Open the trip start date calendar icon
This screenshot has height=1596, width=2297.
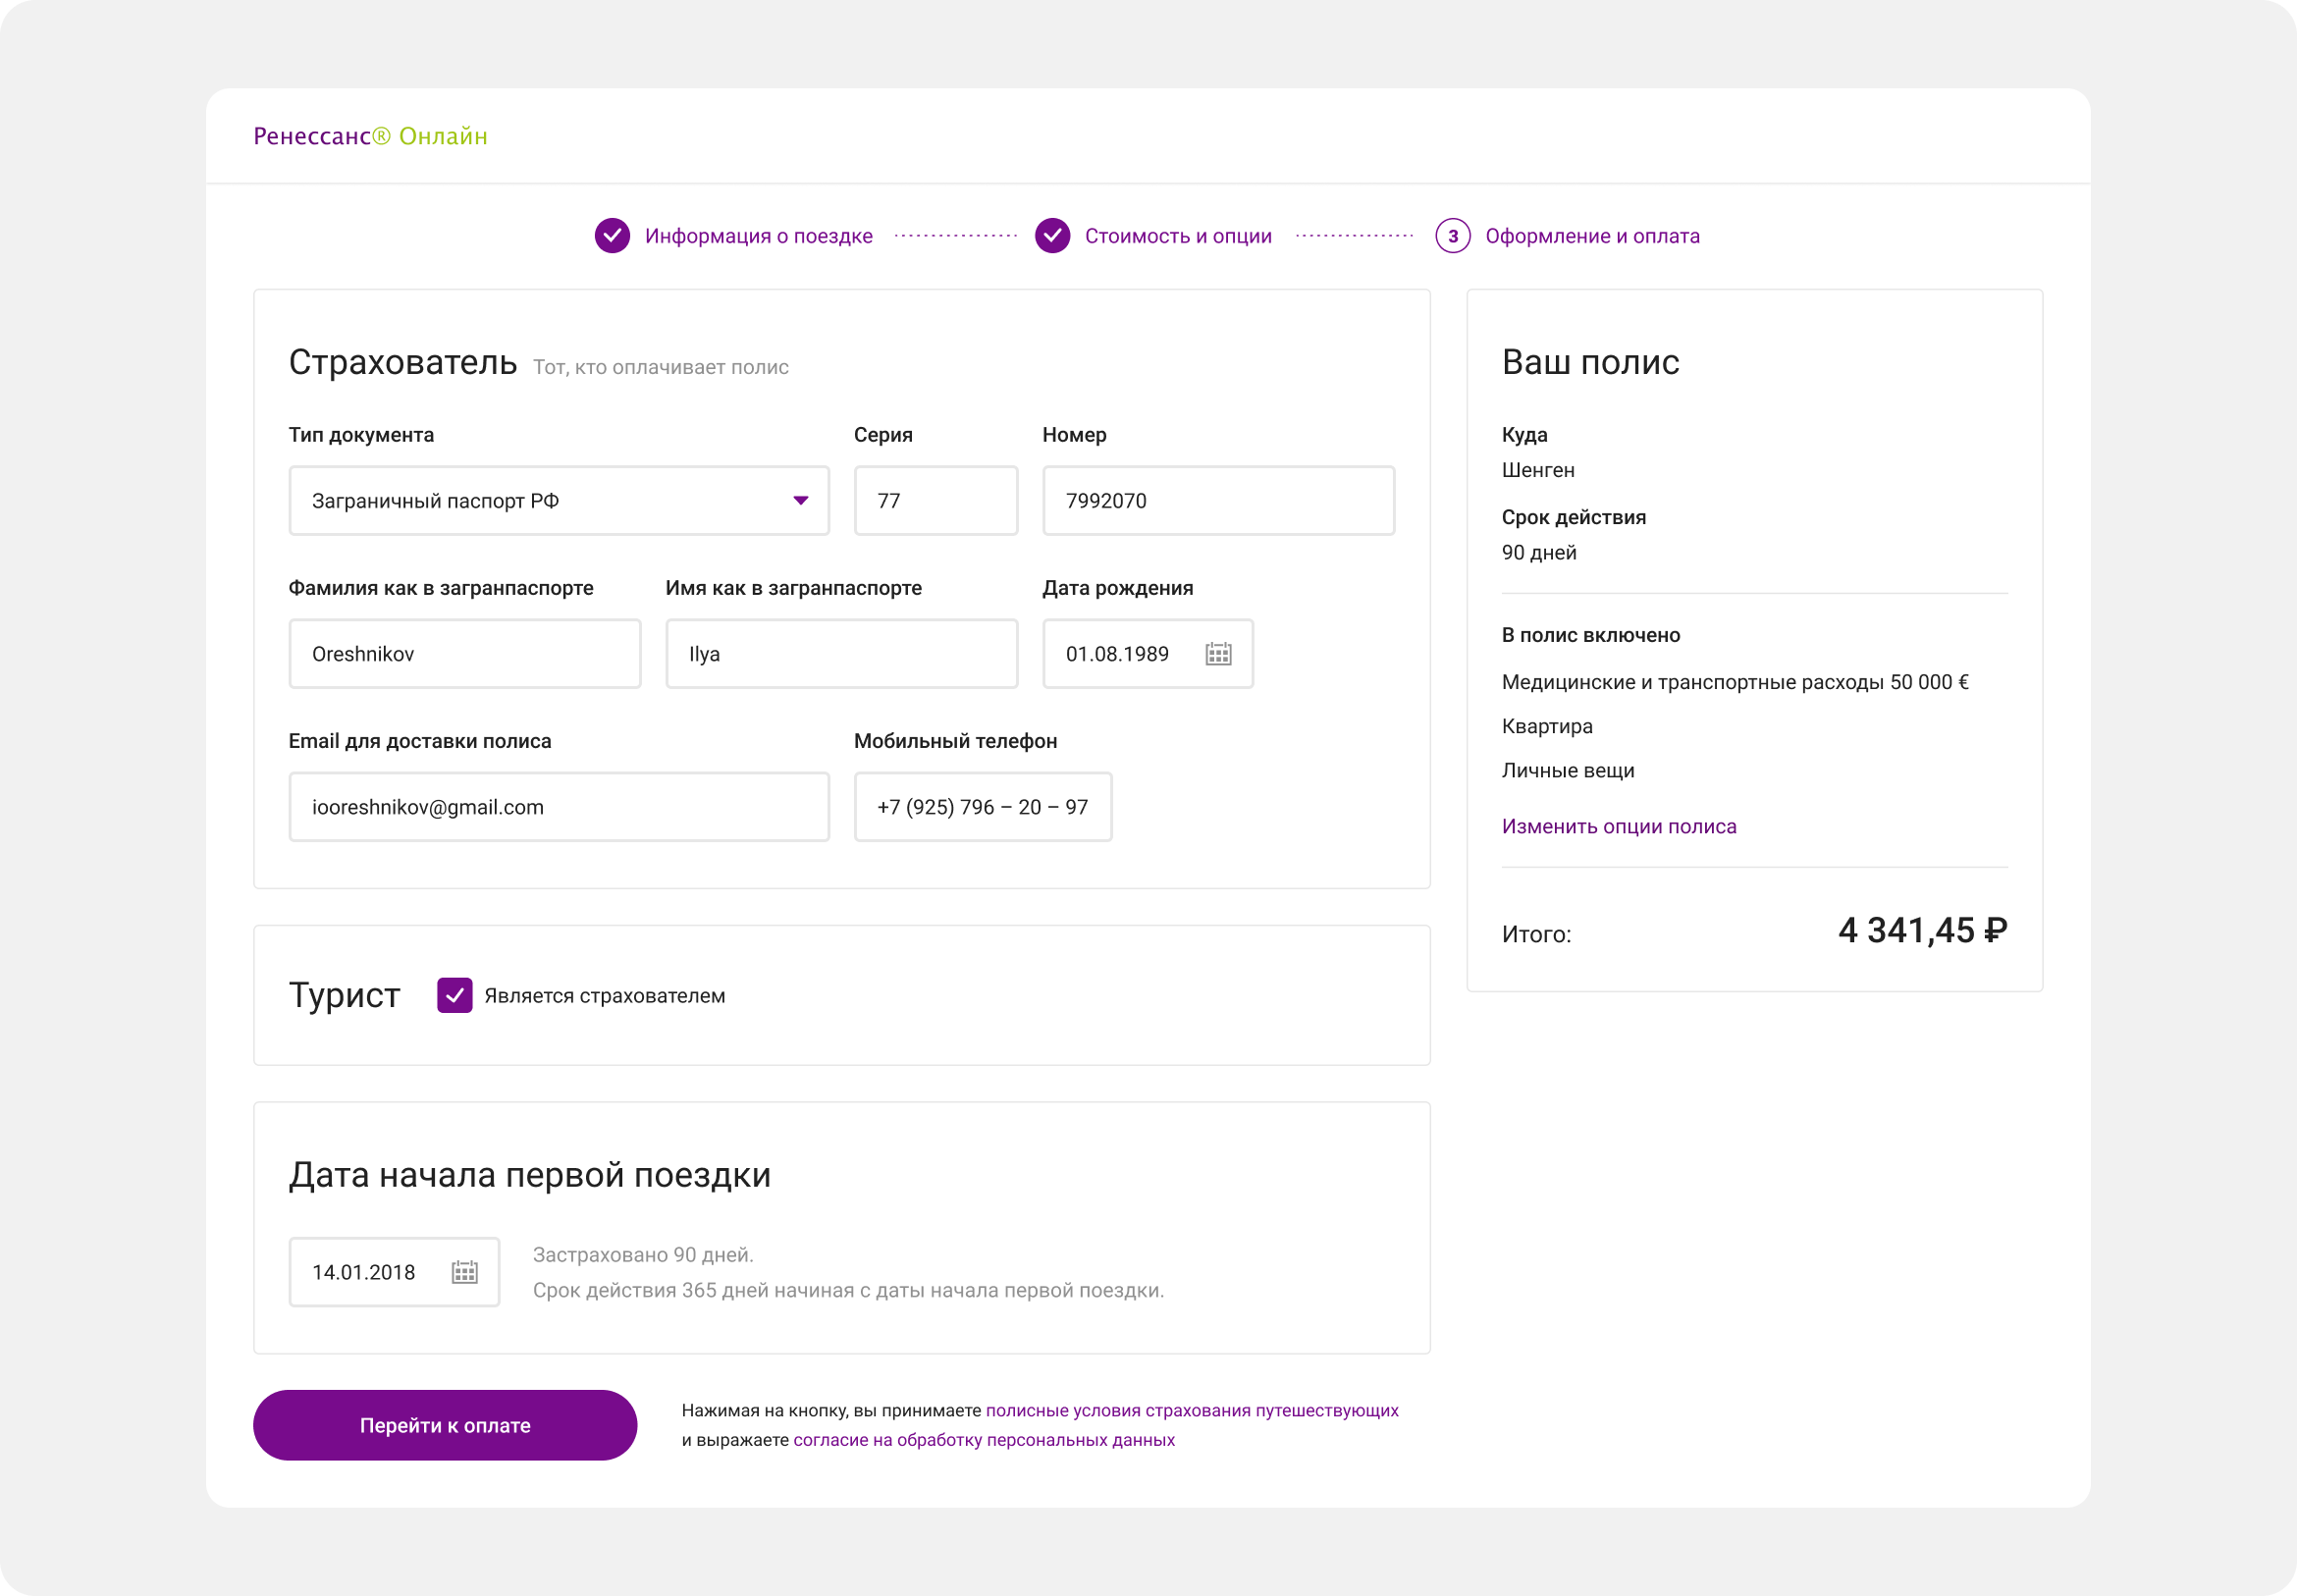click(464, 1272)
